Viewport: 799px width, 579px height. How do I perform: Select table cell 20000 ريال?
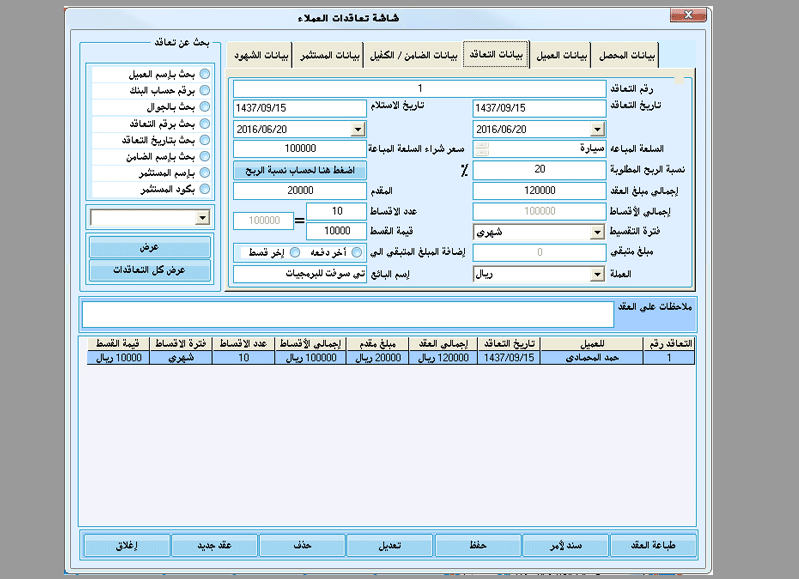(378, 358)
